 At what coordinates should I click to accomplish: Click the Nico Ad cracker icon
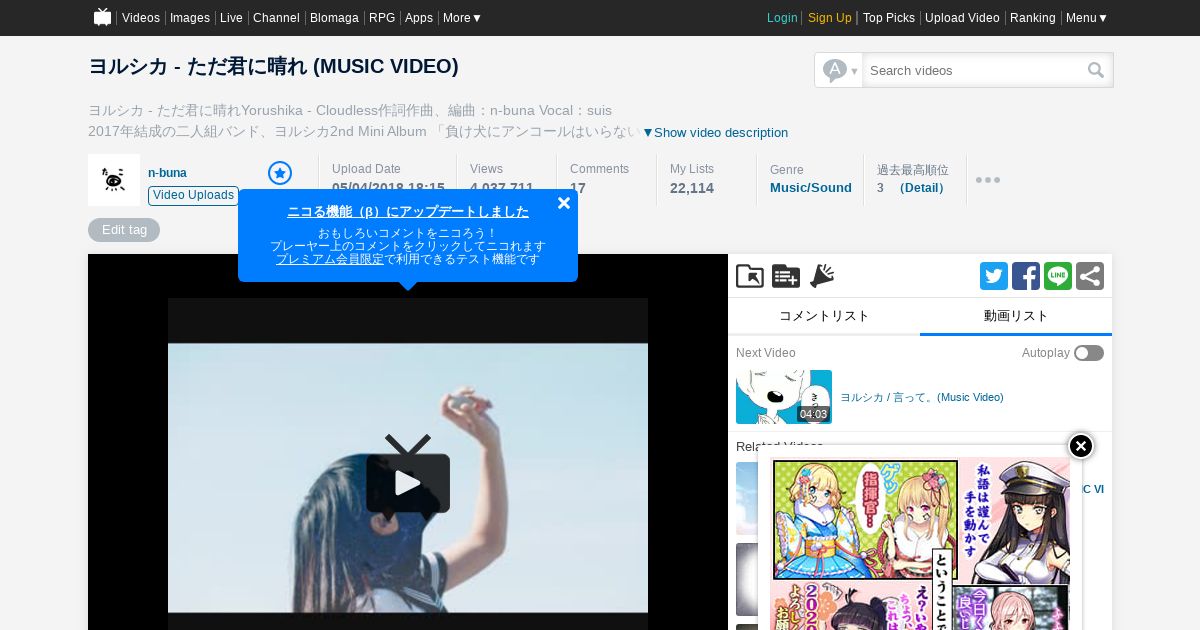pos(822,276)
